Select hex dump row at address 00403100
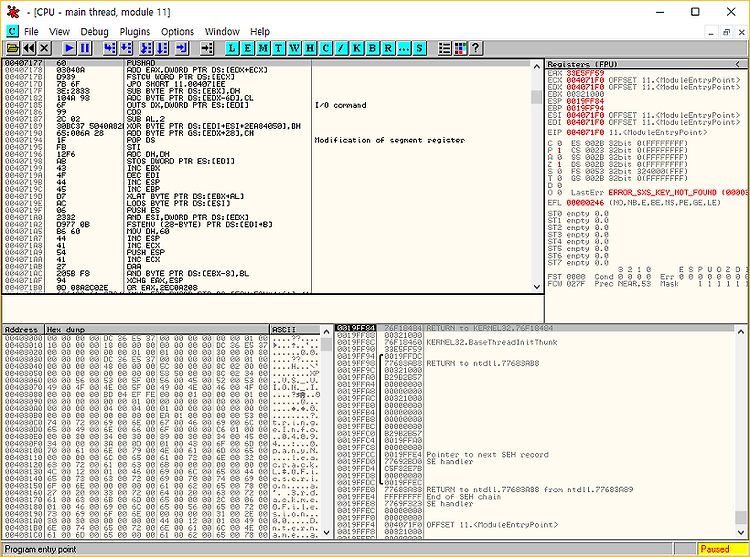 click(161, 450)
